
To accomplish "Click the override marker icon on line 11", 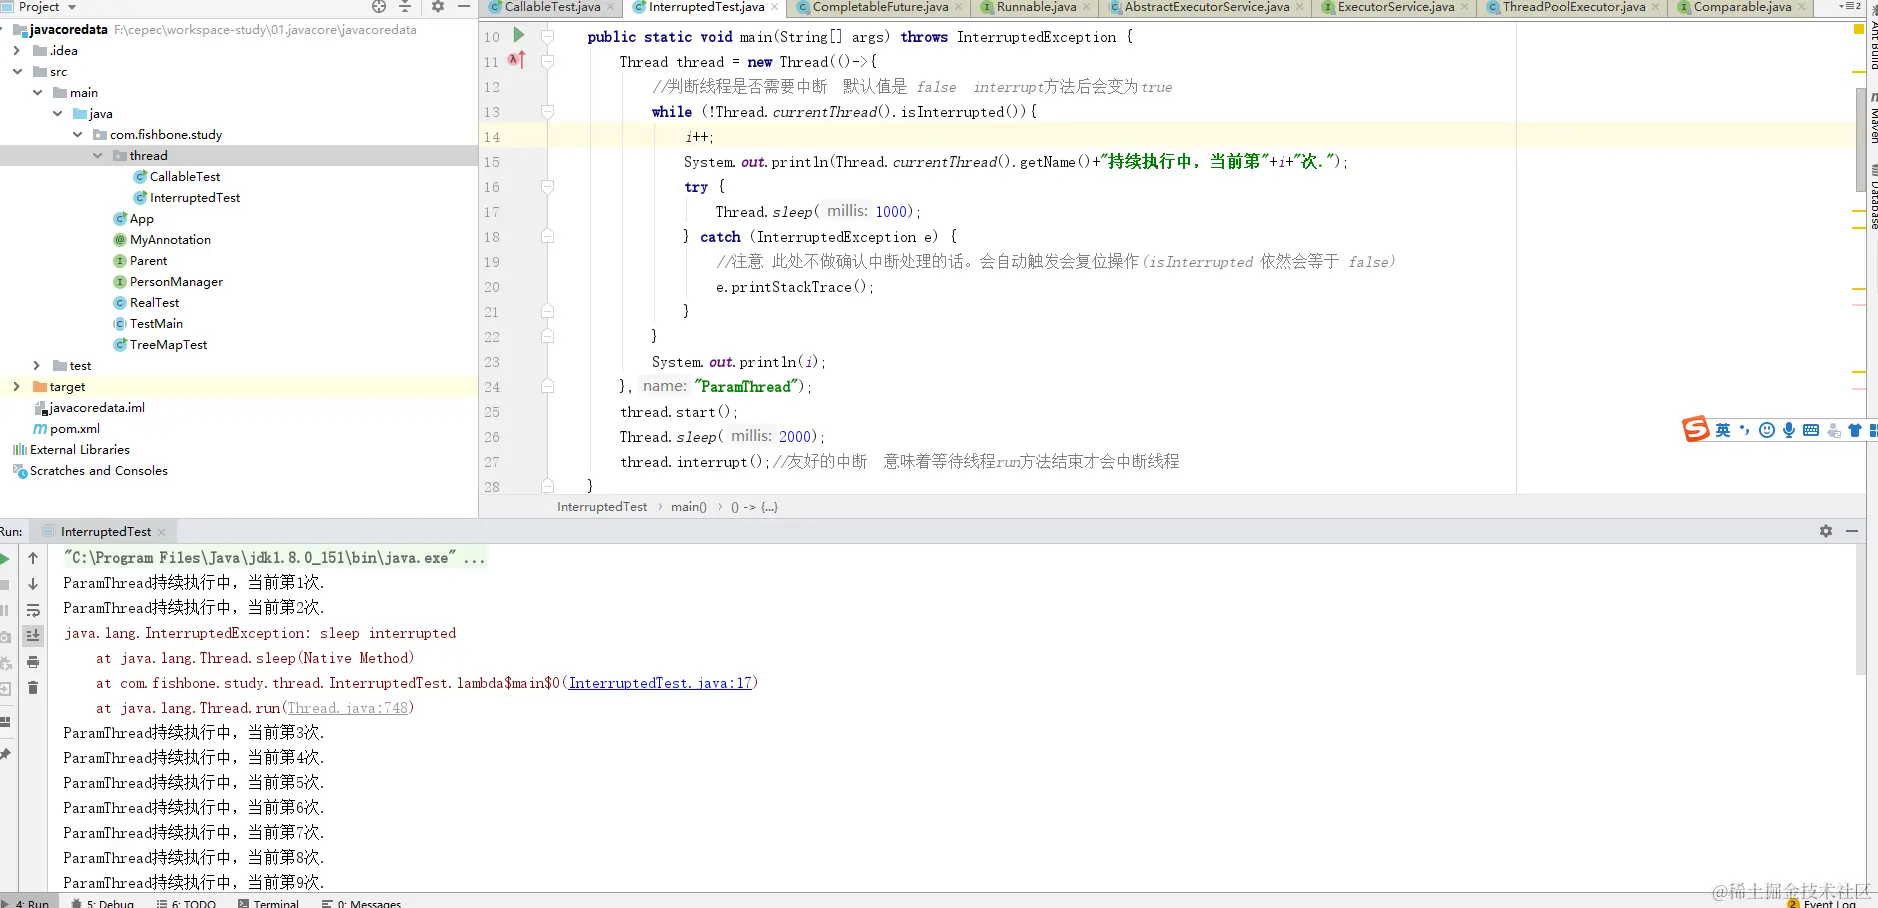I will click(516, 60).
